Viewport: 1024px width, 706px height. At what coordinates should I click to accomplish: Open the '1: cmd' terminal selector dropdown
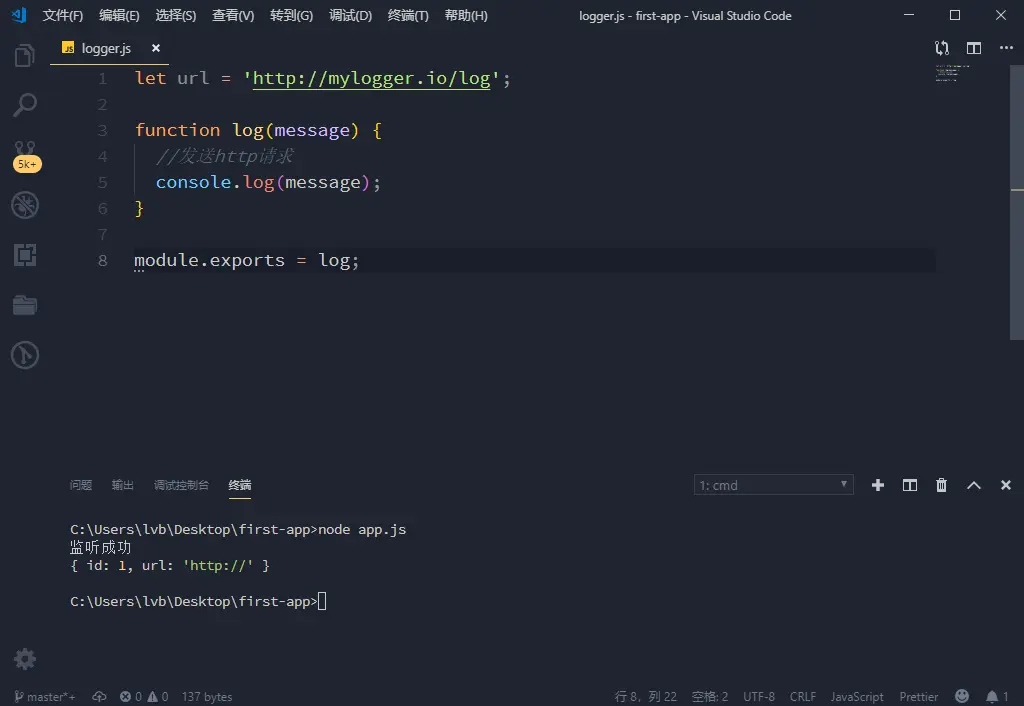(773, 485)
